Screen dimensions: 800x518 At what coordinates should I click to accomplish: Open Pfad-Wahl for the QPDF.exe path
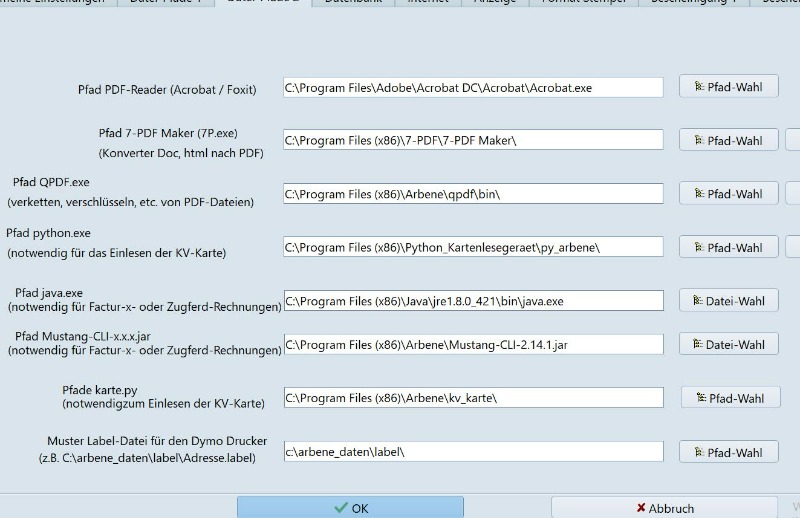tap(728, 193)
